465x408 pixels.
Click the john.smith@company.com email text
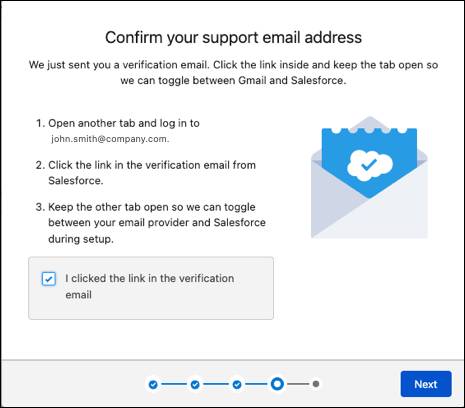tap(110, 139)
